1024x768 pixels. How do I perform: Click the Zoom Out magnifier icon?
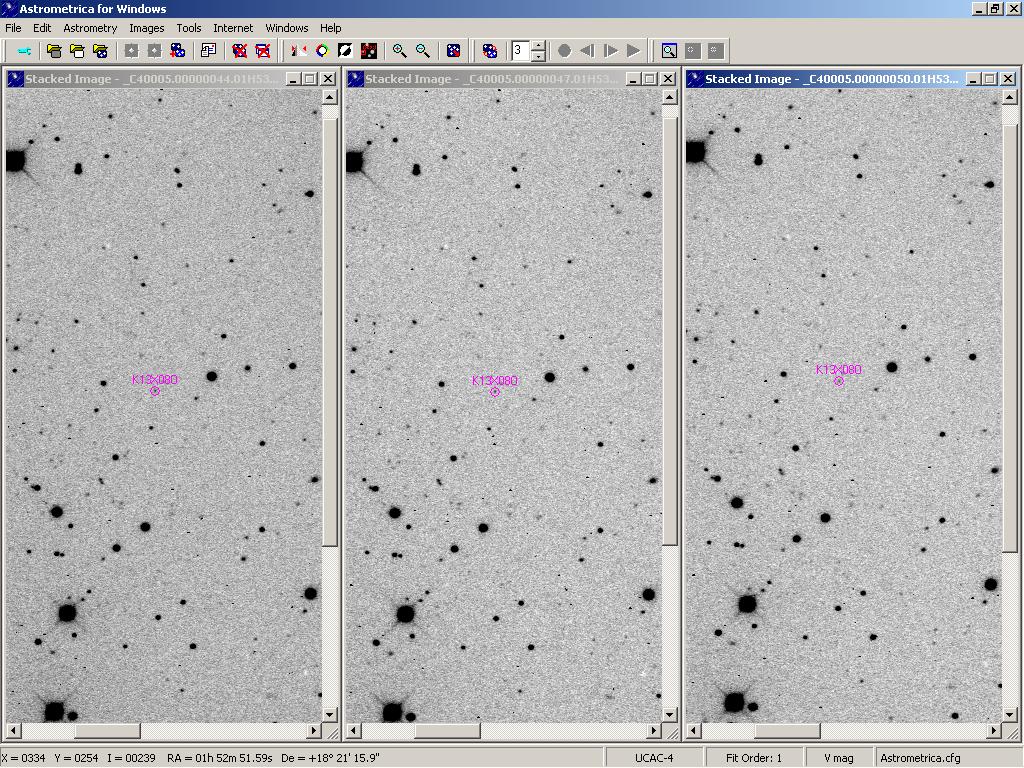tap(423, 51)
